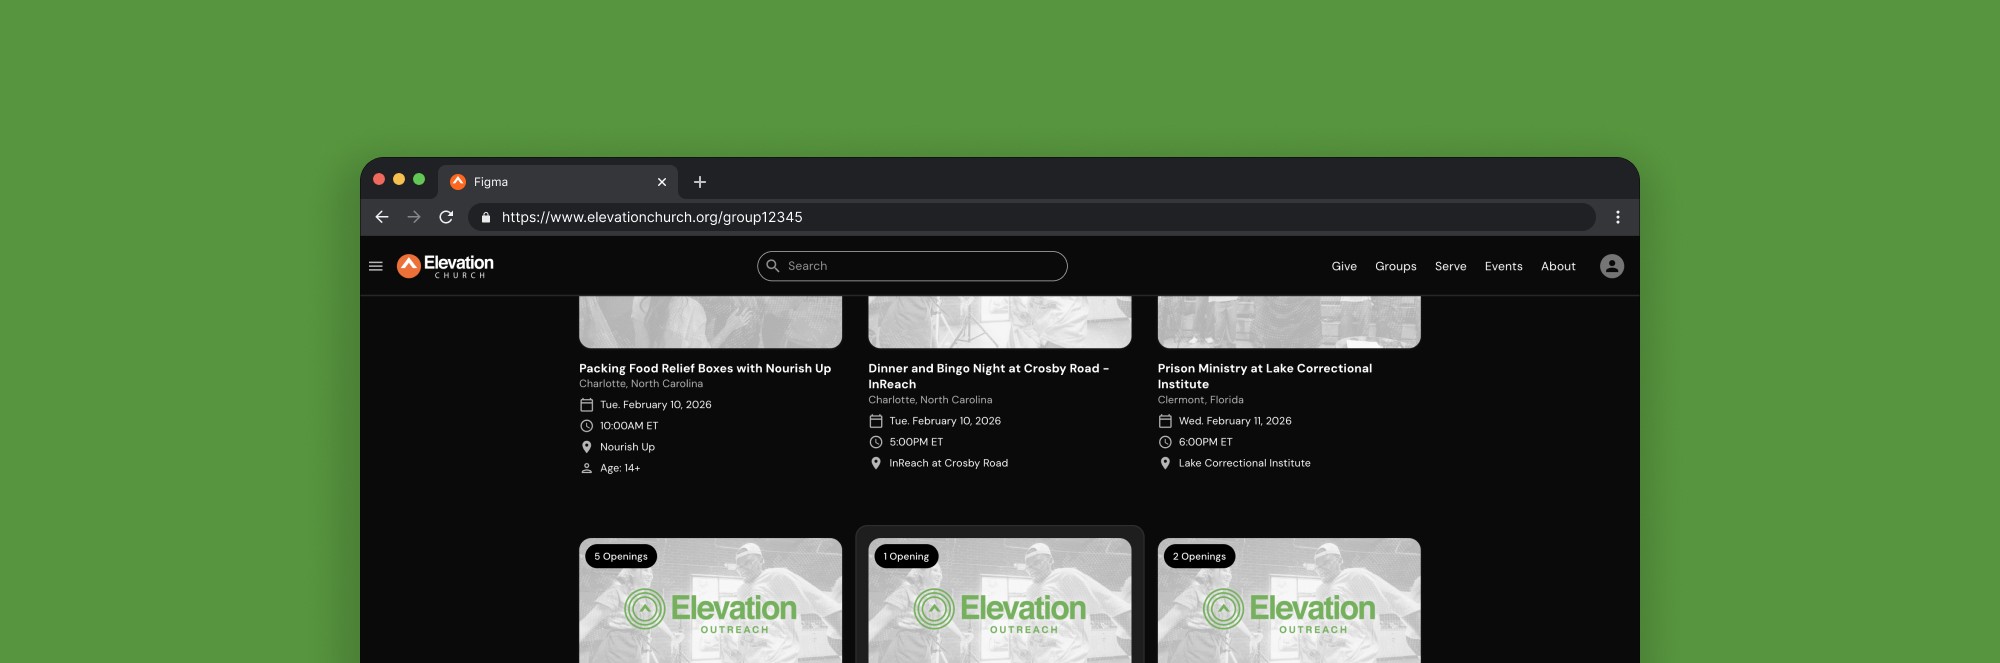Click "Wed. February 11, 2026" text
Screen dimensions: 2000x663
(x=1235, y=421)
